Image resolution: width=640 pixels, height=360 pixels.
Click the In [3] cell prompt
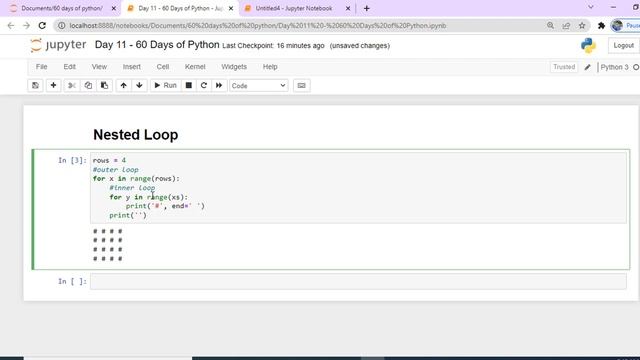point(72,160)
